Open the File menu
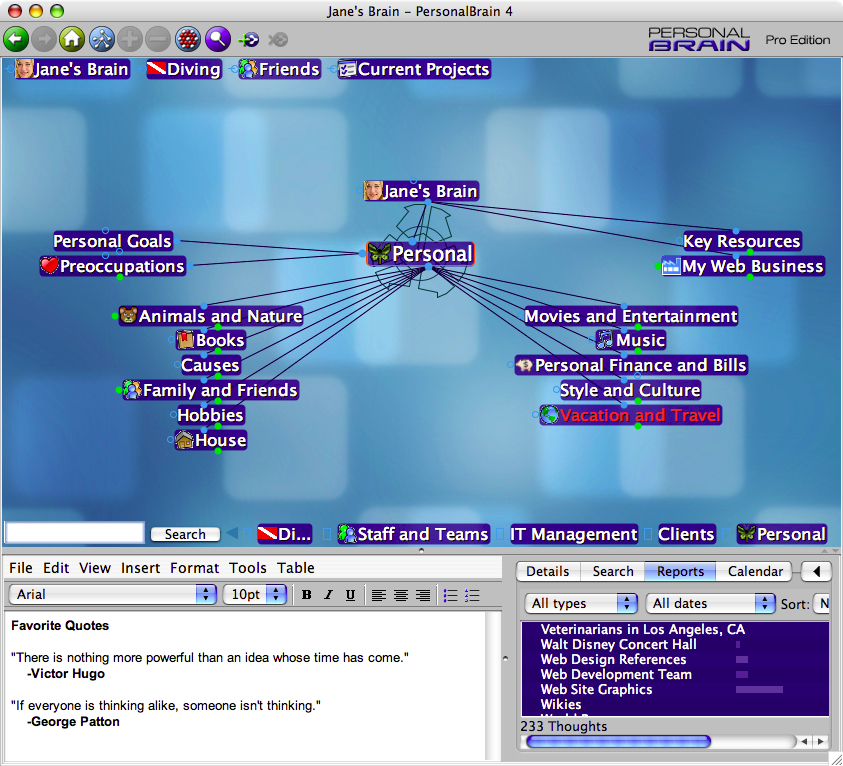843x766 pixels. point(21,568)
